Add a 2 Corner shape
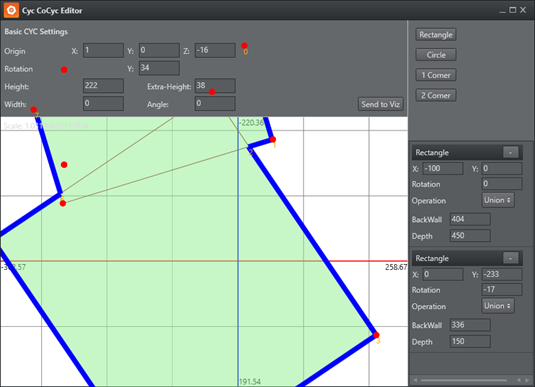Image resolution: width=535 pixels, height=387 pixels. point(436,95)
